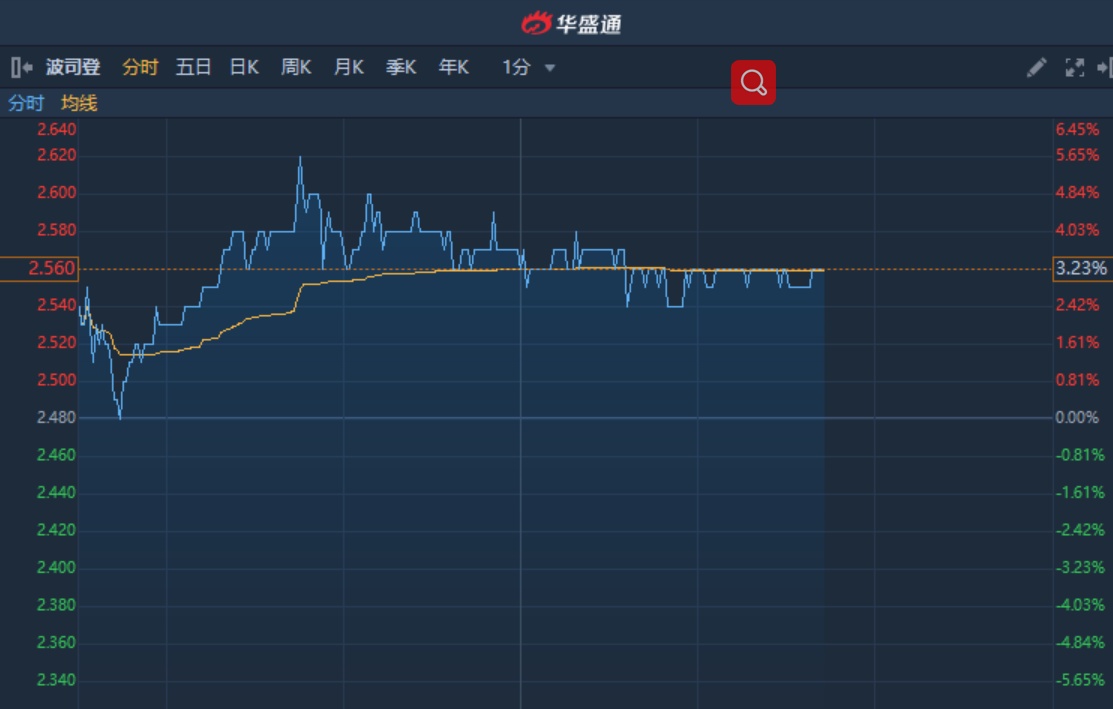Screen dimensions: 1113x709
Task: Select the pencil drawing tool icon
Action: (x=1036, y=67)
